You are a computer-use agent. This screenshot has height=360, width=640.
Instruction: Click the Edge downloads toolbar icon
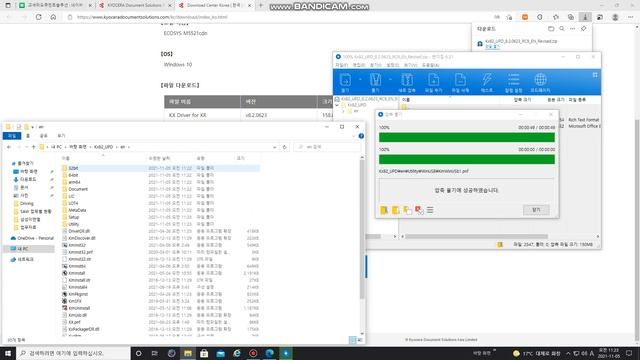pos(585,17)
